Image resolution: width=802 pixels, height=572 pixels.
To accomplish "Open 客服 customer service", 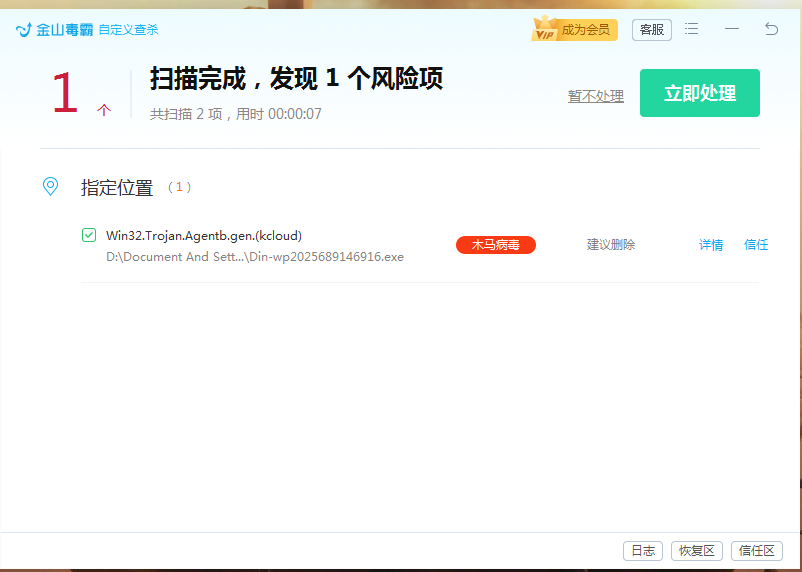I will (x=652, y=30).
